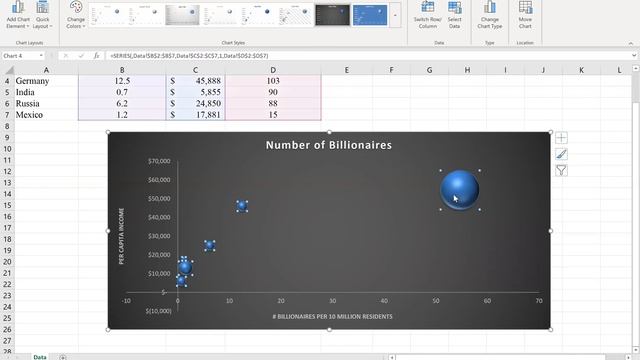Click the cell with value 45,888
Screen dimensions: 640x360
196,81
